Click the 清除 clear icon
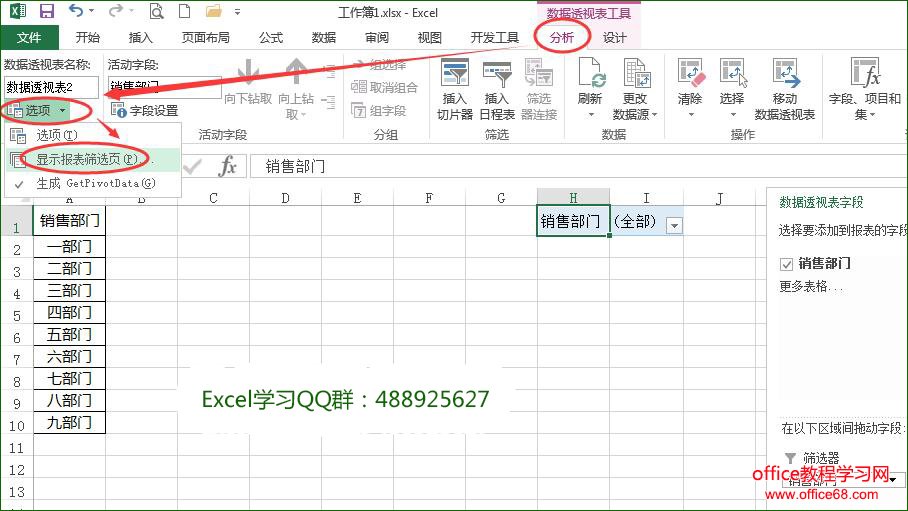 [x=690, y=73]
